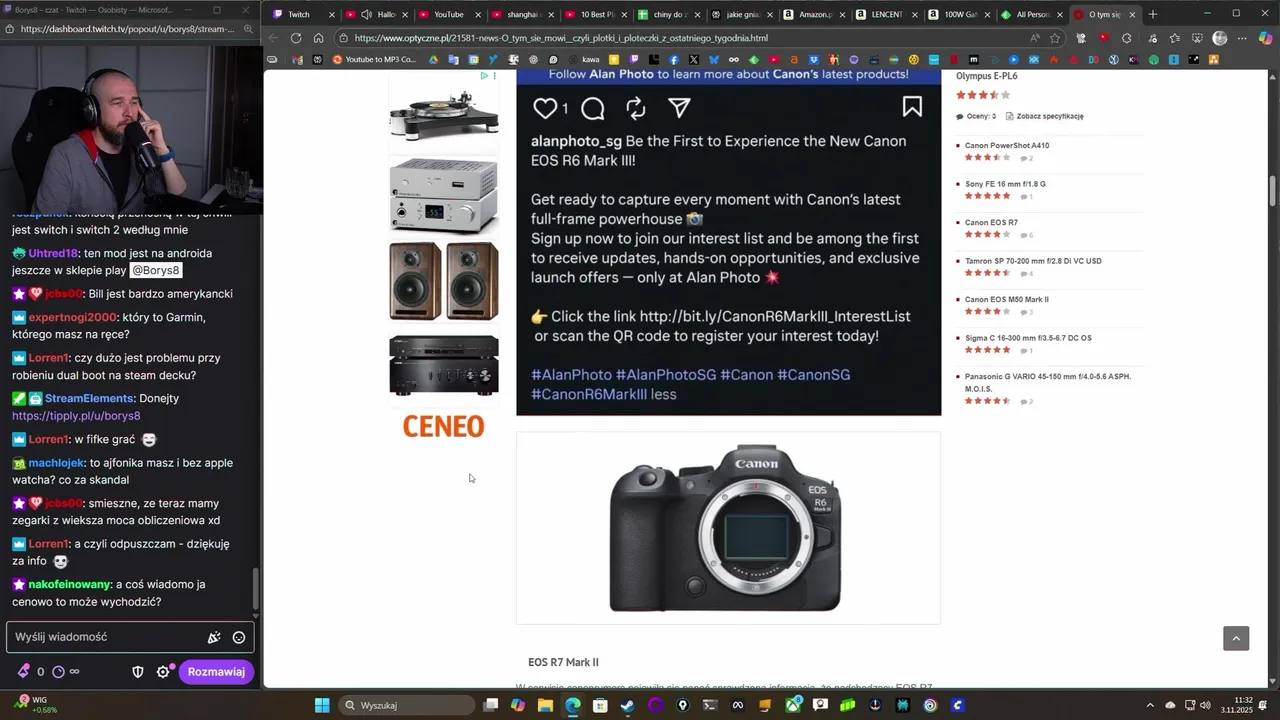Click the Windows taskbar Wyszukaj search box
The width and height of the screenshot is (1280, 720).
406,705
